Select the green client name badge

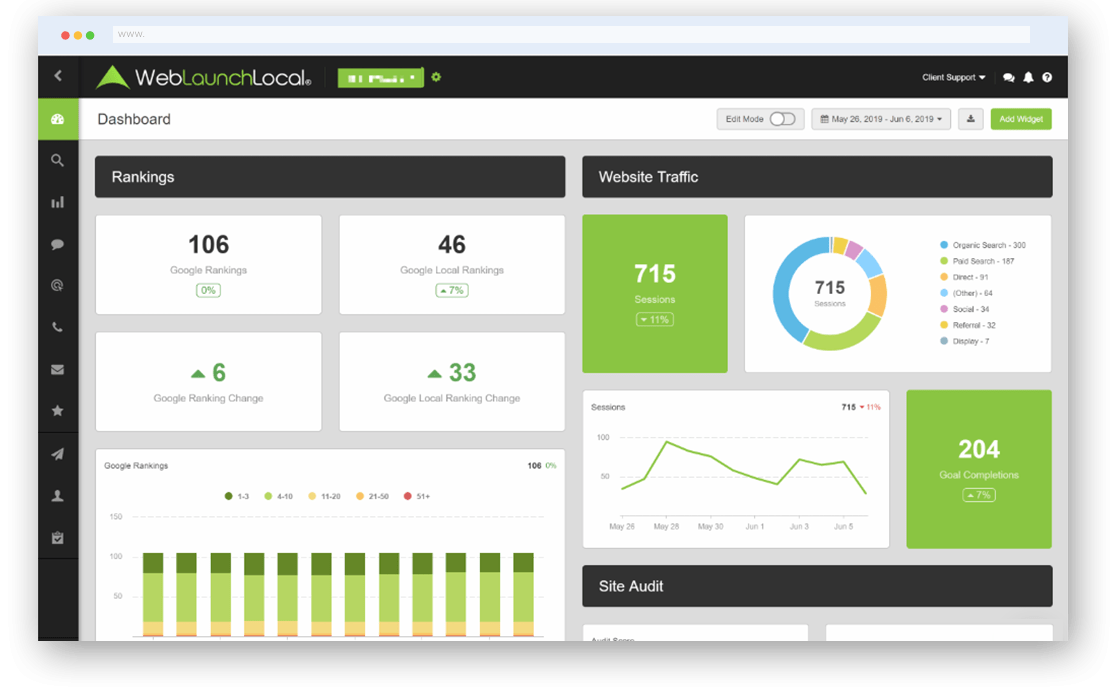click(x=381, y=77)
